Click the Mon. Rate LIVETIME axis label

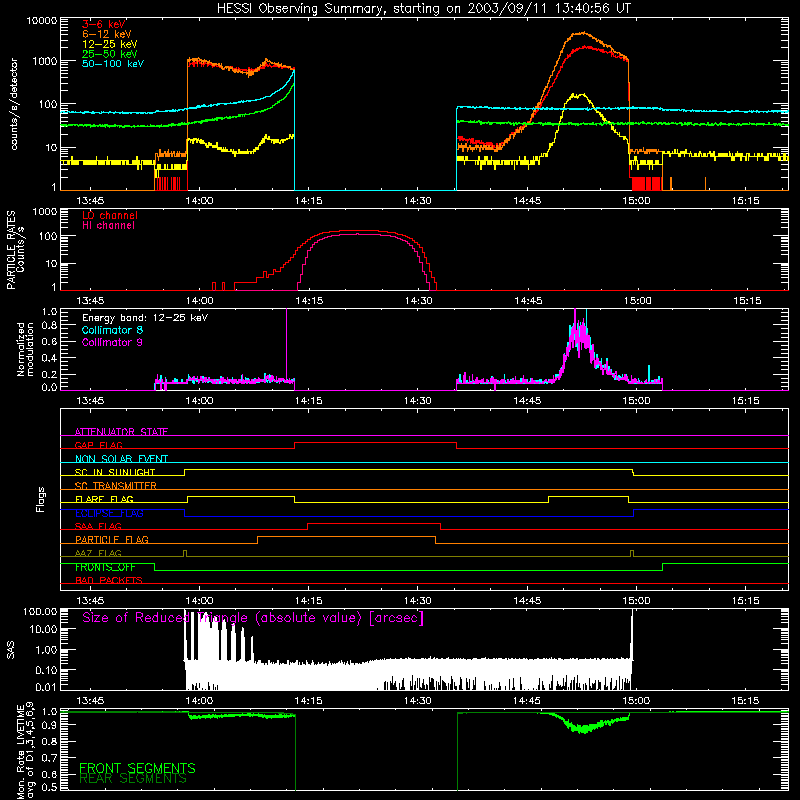click(x=24, y=750)
